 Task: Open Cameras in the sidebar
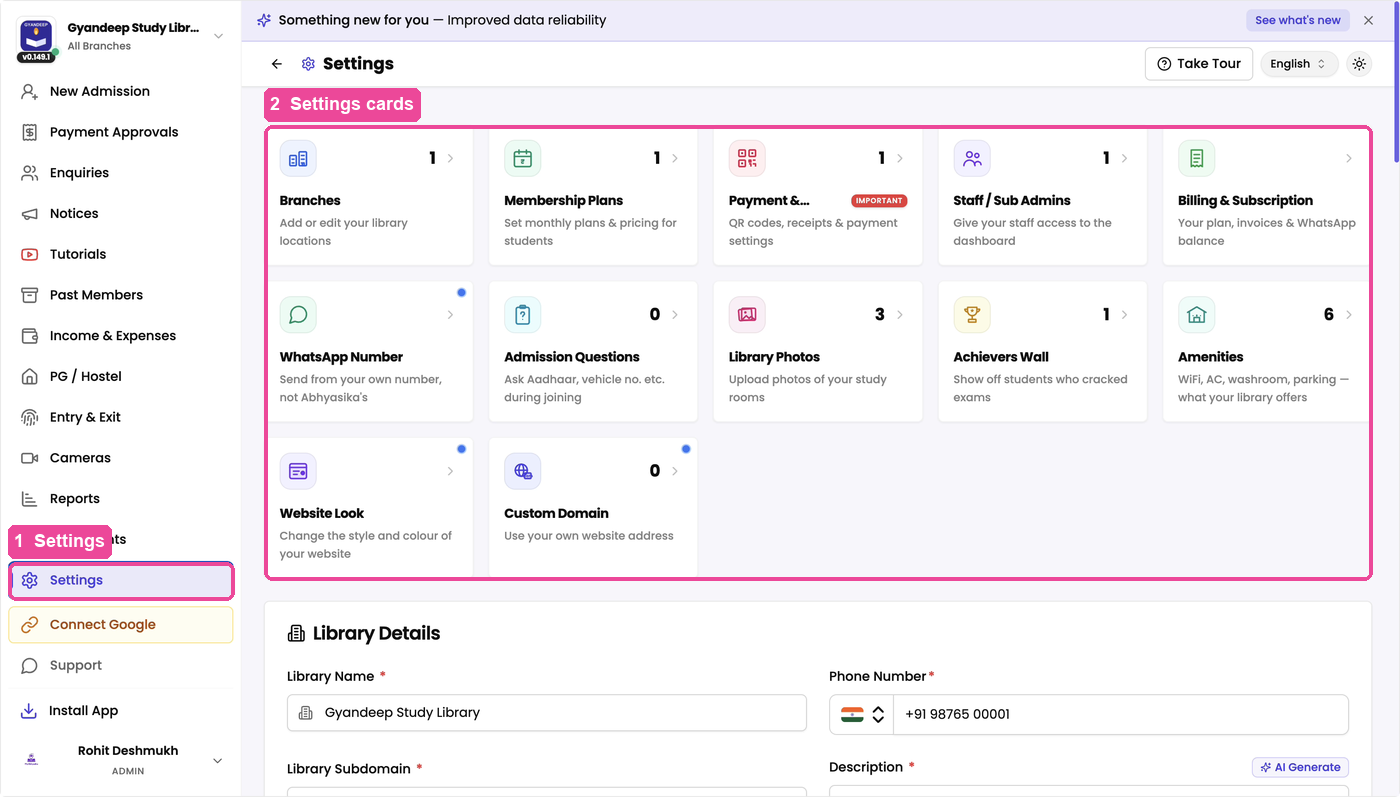click(121, 458)
